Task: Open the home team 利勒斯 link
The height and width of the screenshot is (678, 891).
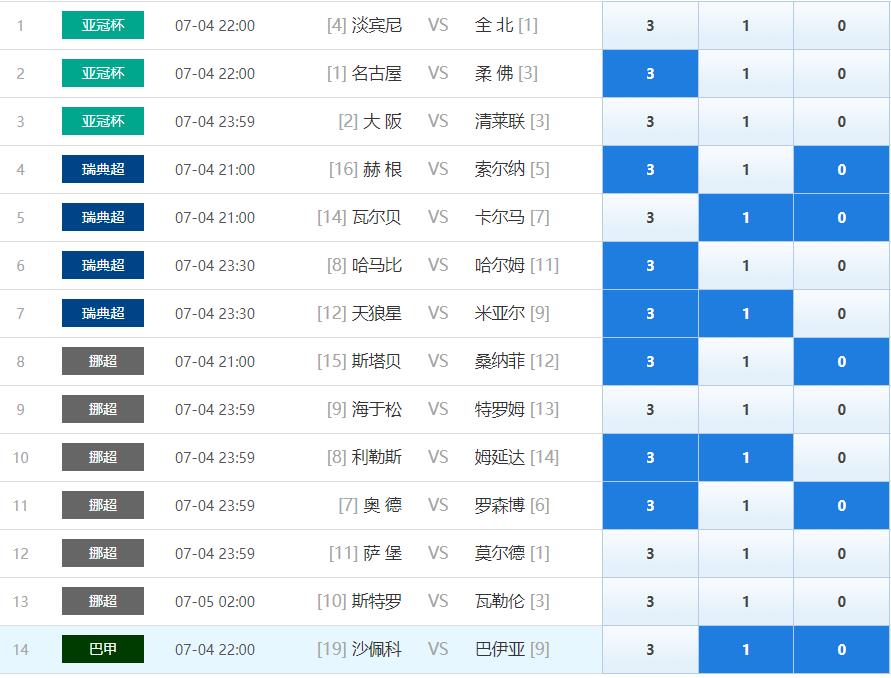Action: (377, 457)
